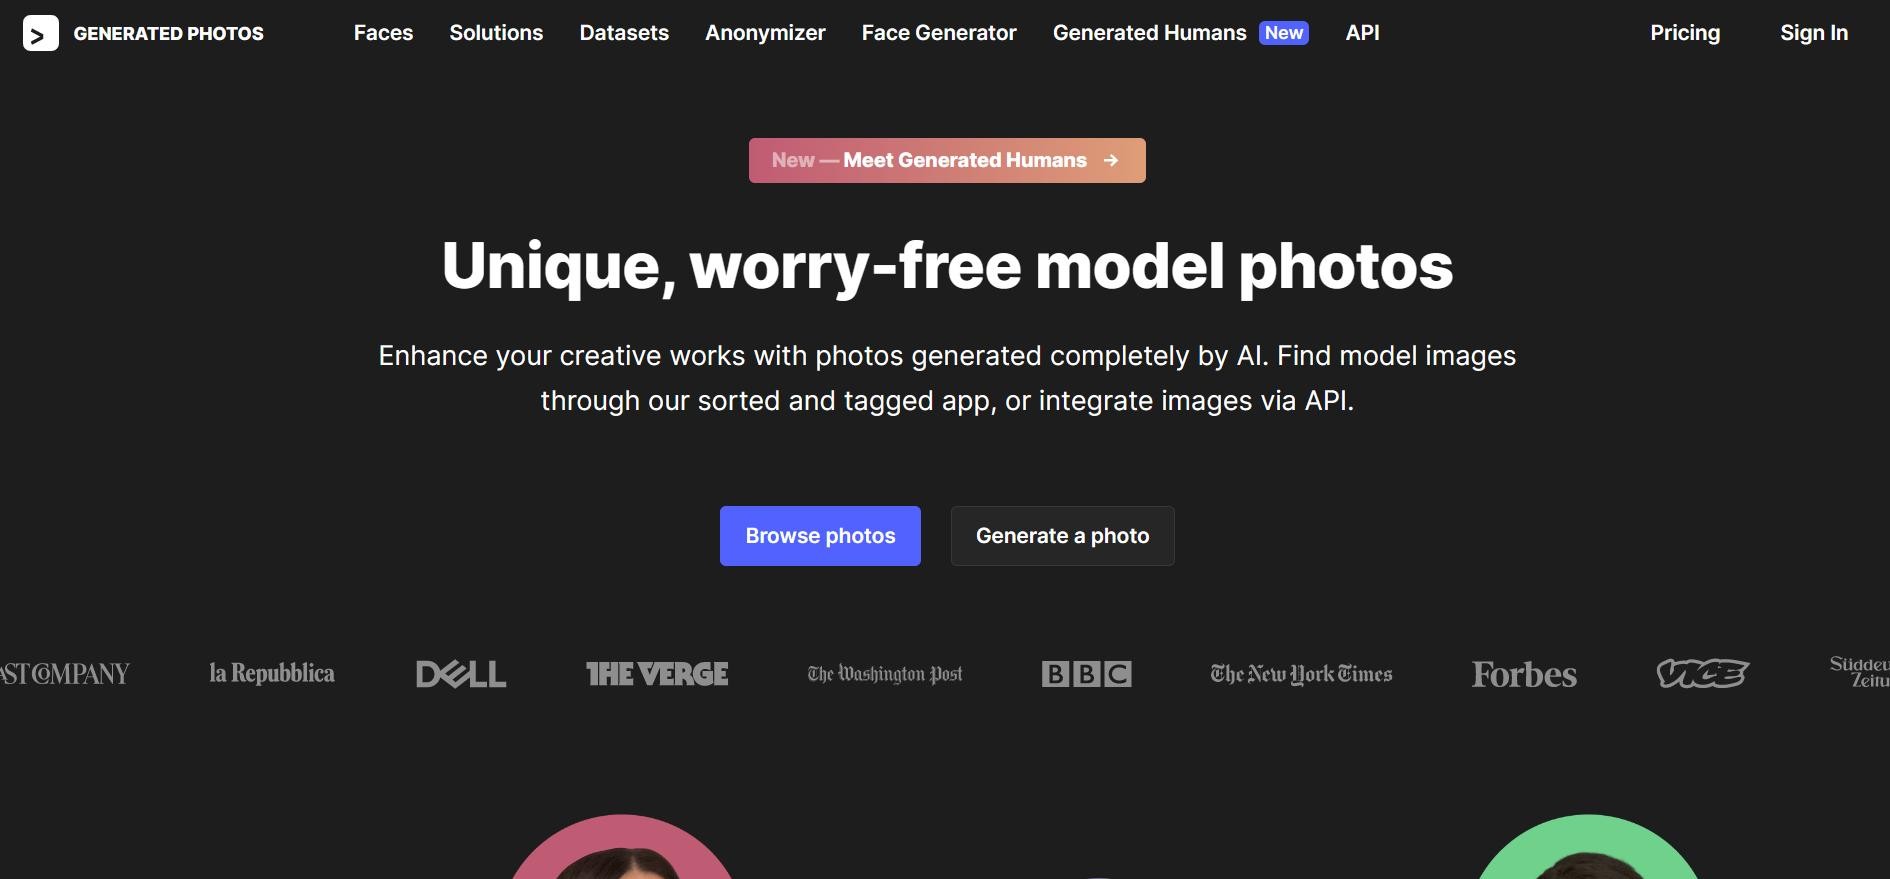Click The Verge logo
The height and width of the screenshot is (879, 1890).
[657, 674]
